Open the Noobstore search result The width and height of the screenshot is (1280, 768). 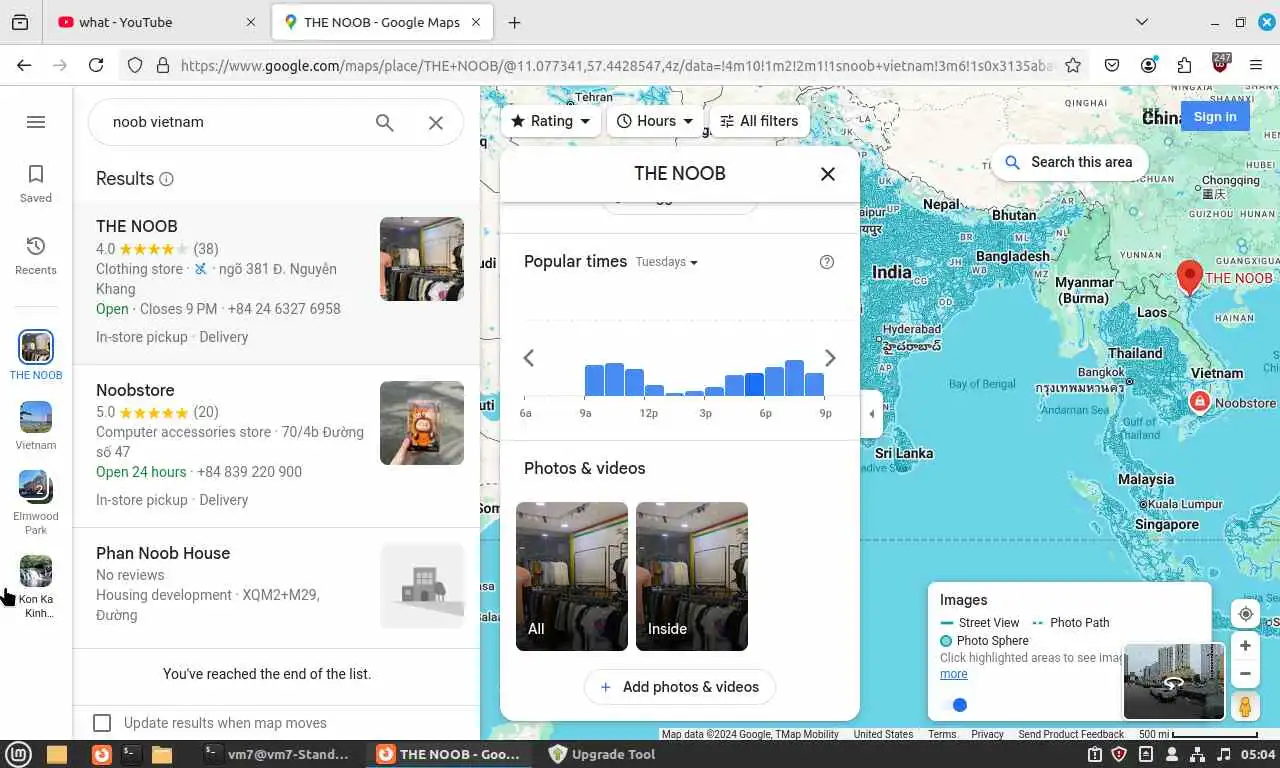coord(277,446)
